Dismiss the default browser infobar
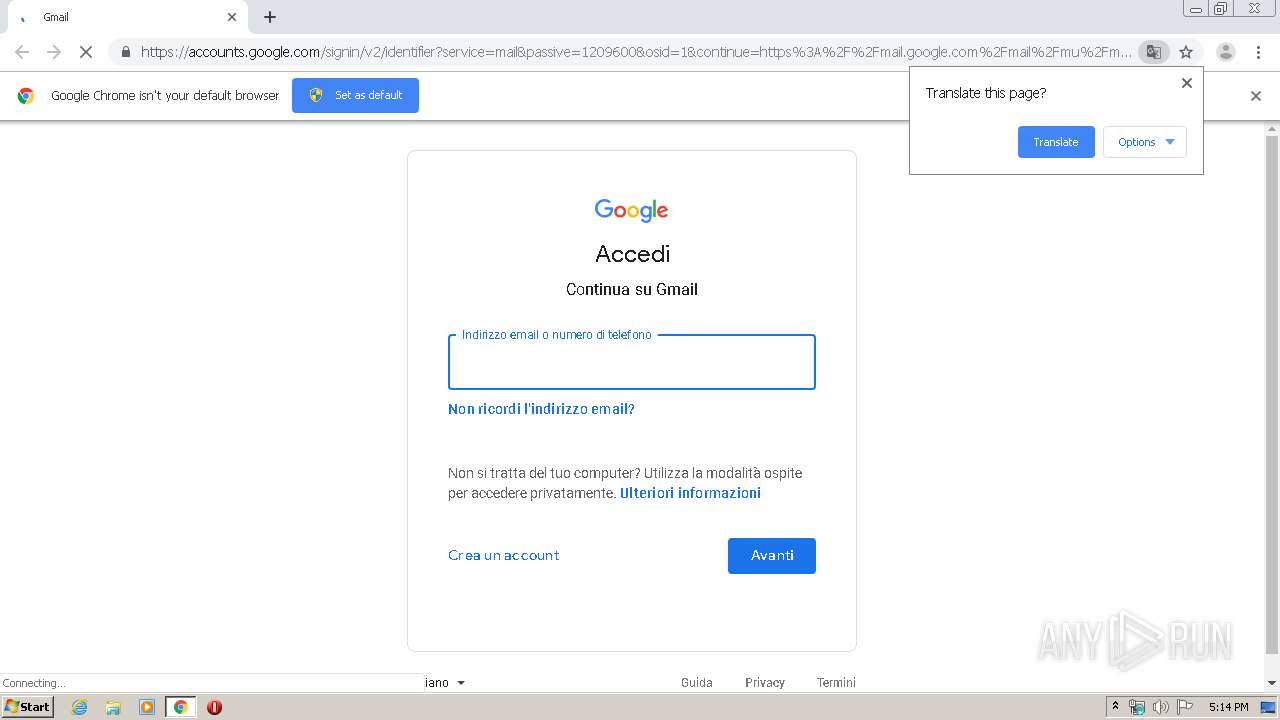 coord(1256,96)
